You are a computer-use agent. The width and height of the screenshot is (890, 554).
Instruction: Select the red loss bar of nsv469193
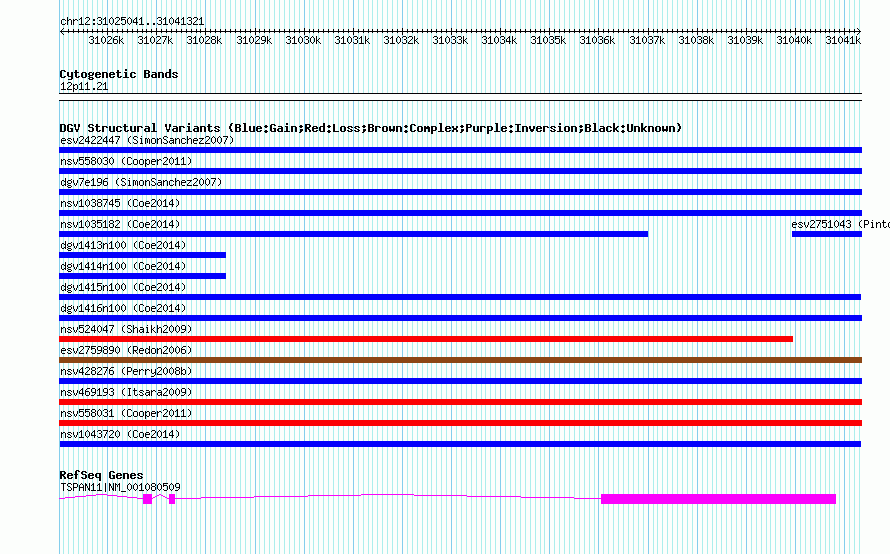tap(460, 402)
